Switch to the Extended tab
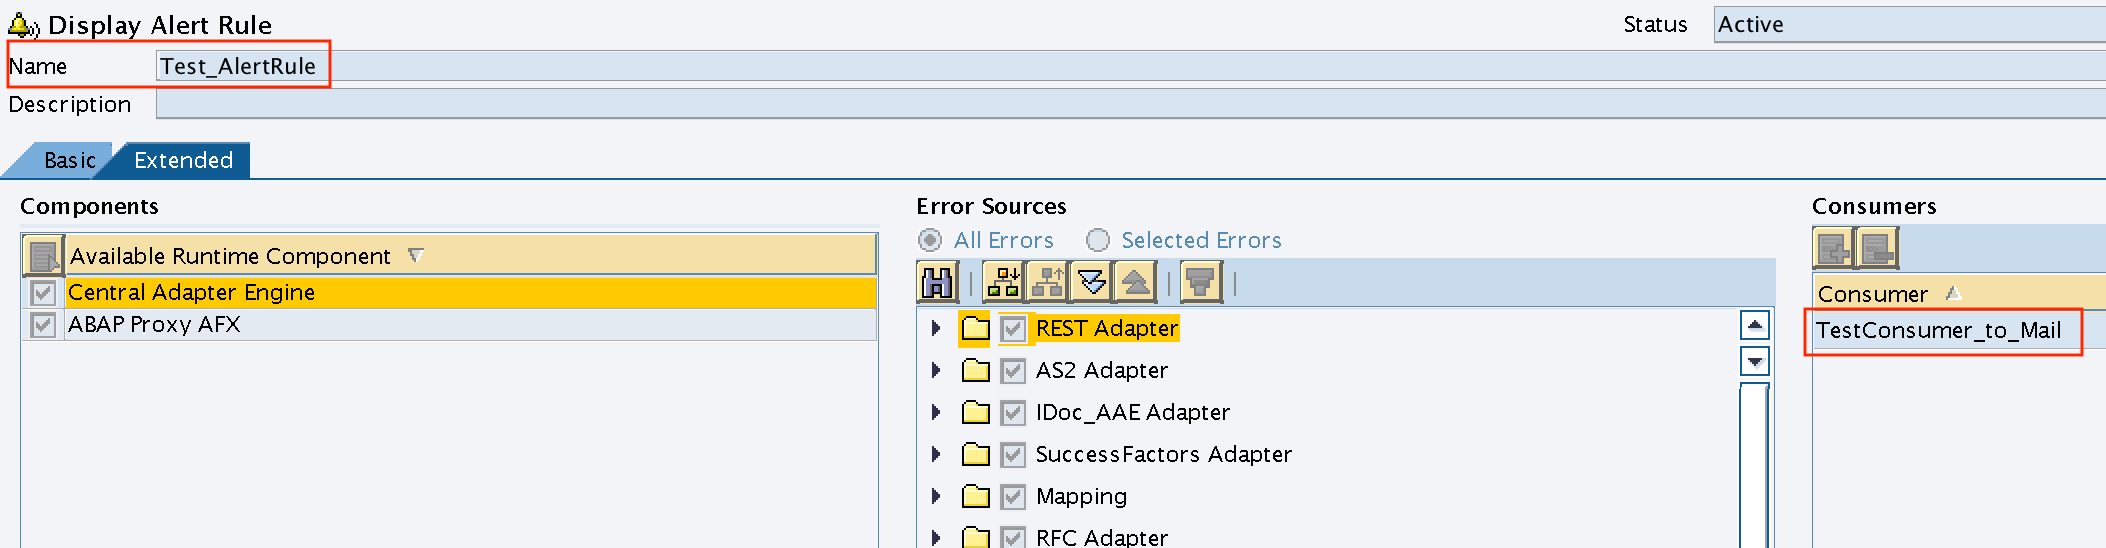The width and height of the screenshot is (2106, 548). tap(183, 160)
